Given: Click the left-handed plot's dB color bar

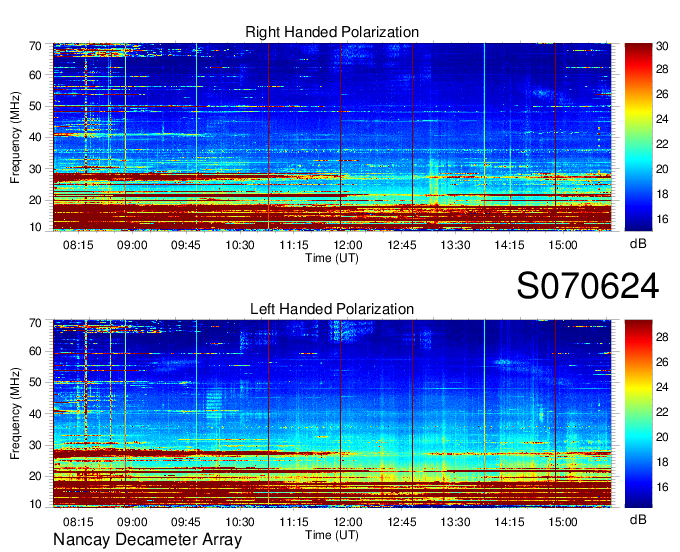Looking at the screenshot, I should (x=638, y=414).
